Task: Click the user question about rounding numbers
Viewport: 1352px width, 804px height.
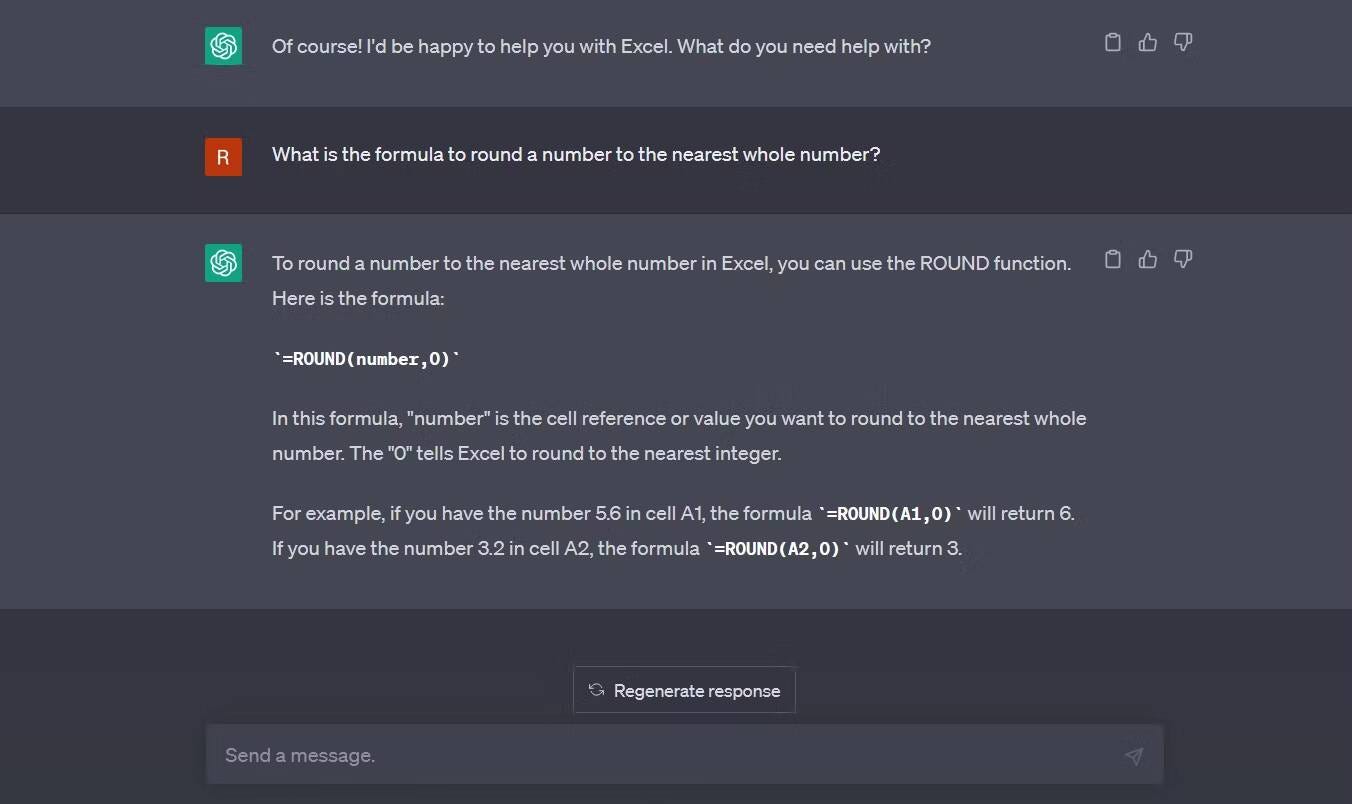Action: (576, 155)
